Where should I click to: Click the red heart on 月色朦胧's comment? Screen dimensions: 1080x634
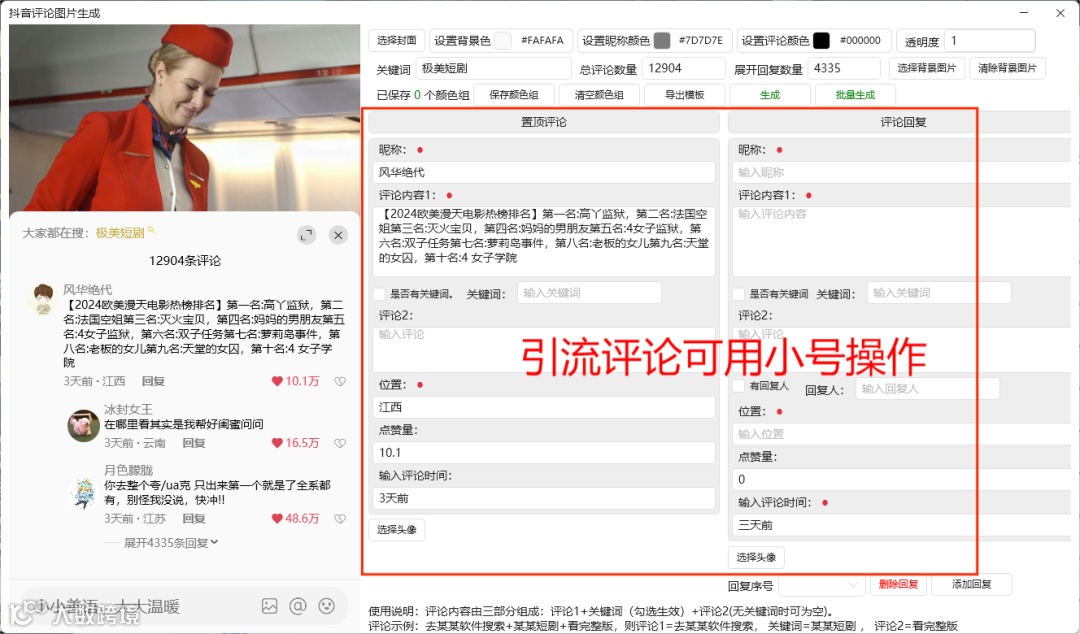pyautogui.click(x=277, y=518)
